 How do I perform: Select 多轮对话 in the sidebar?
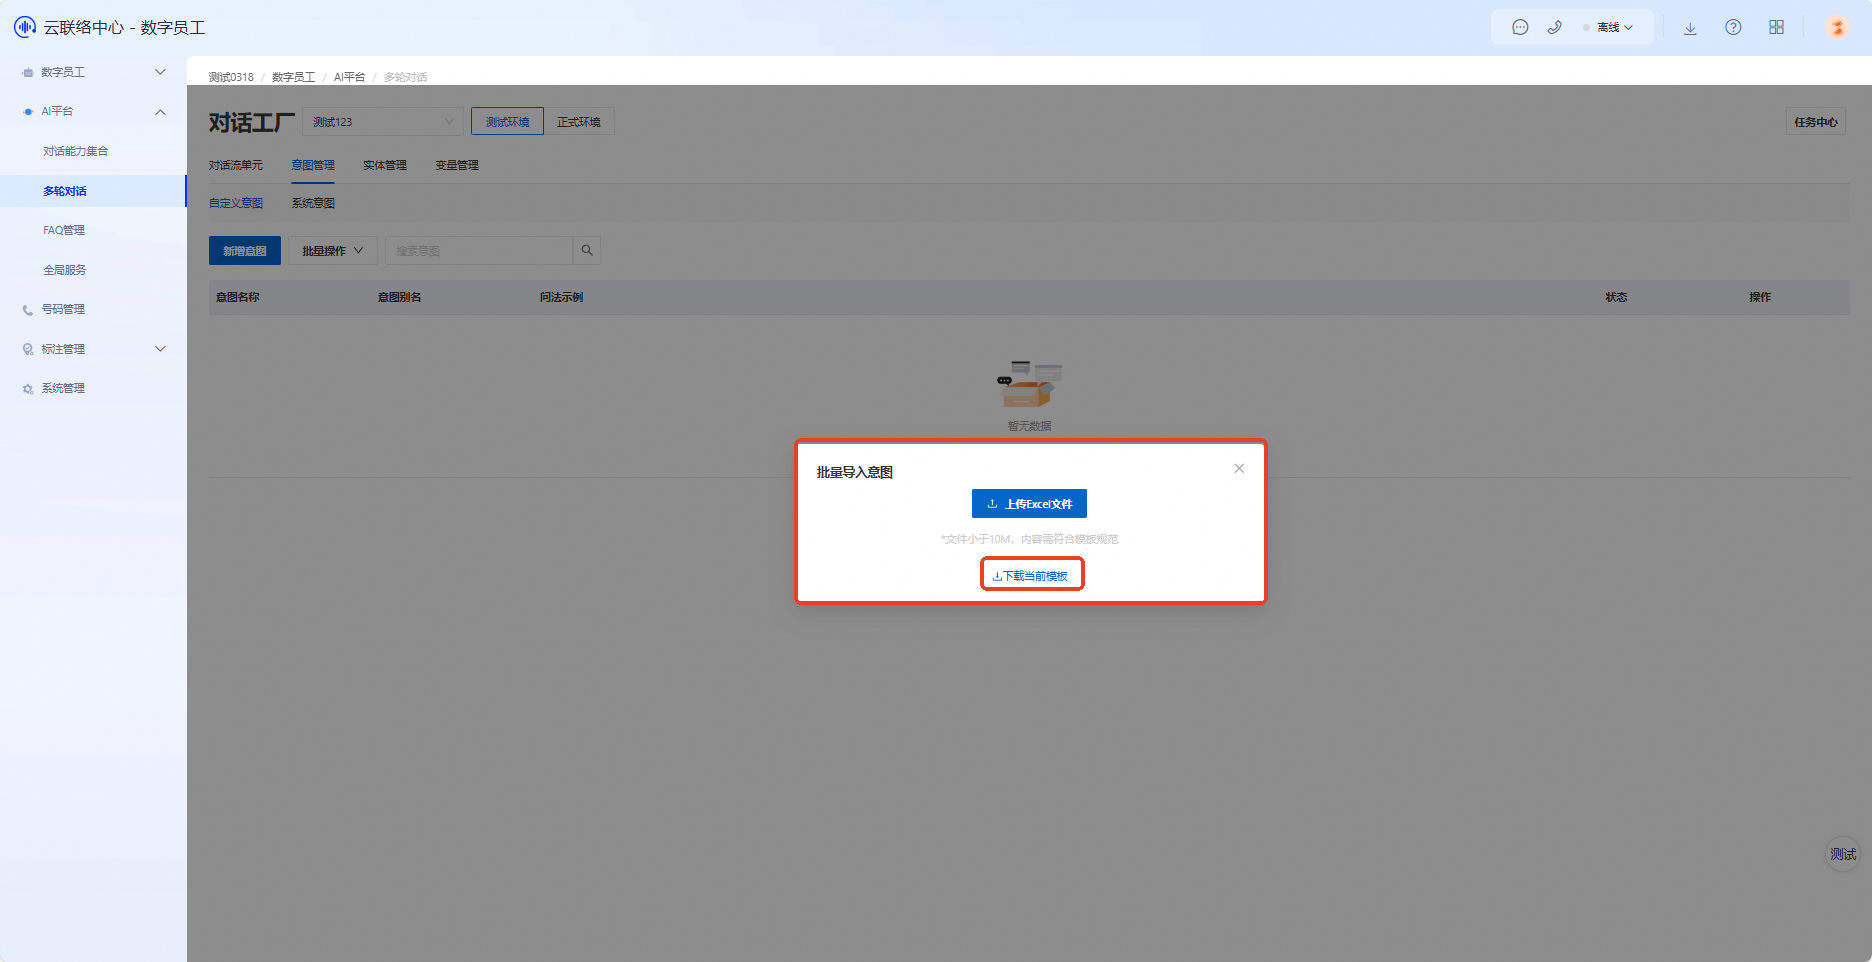93,191
